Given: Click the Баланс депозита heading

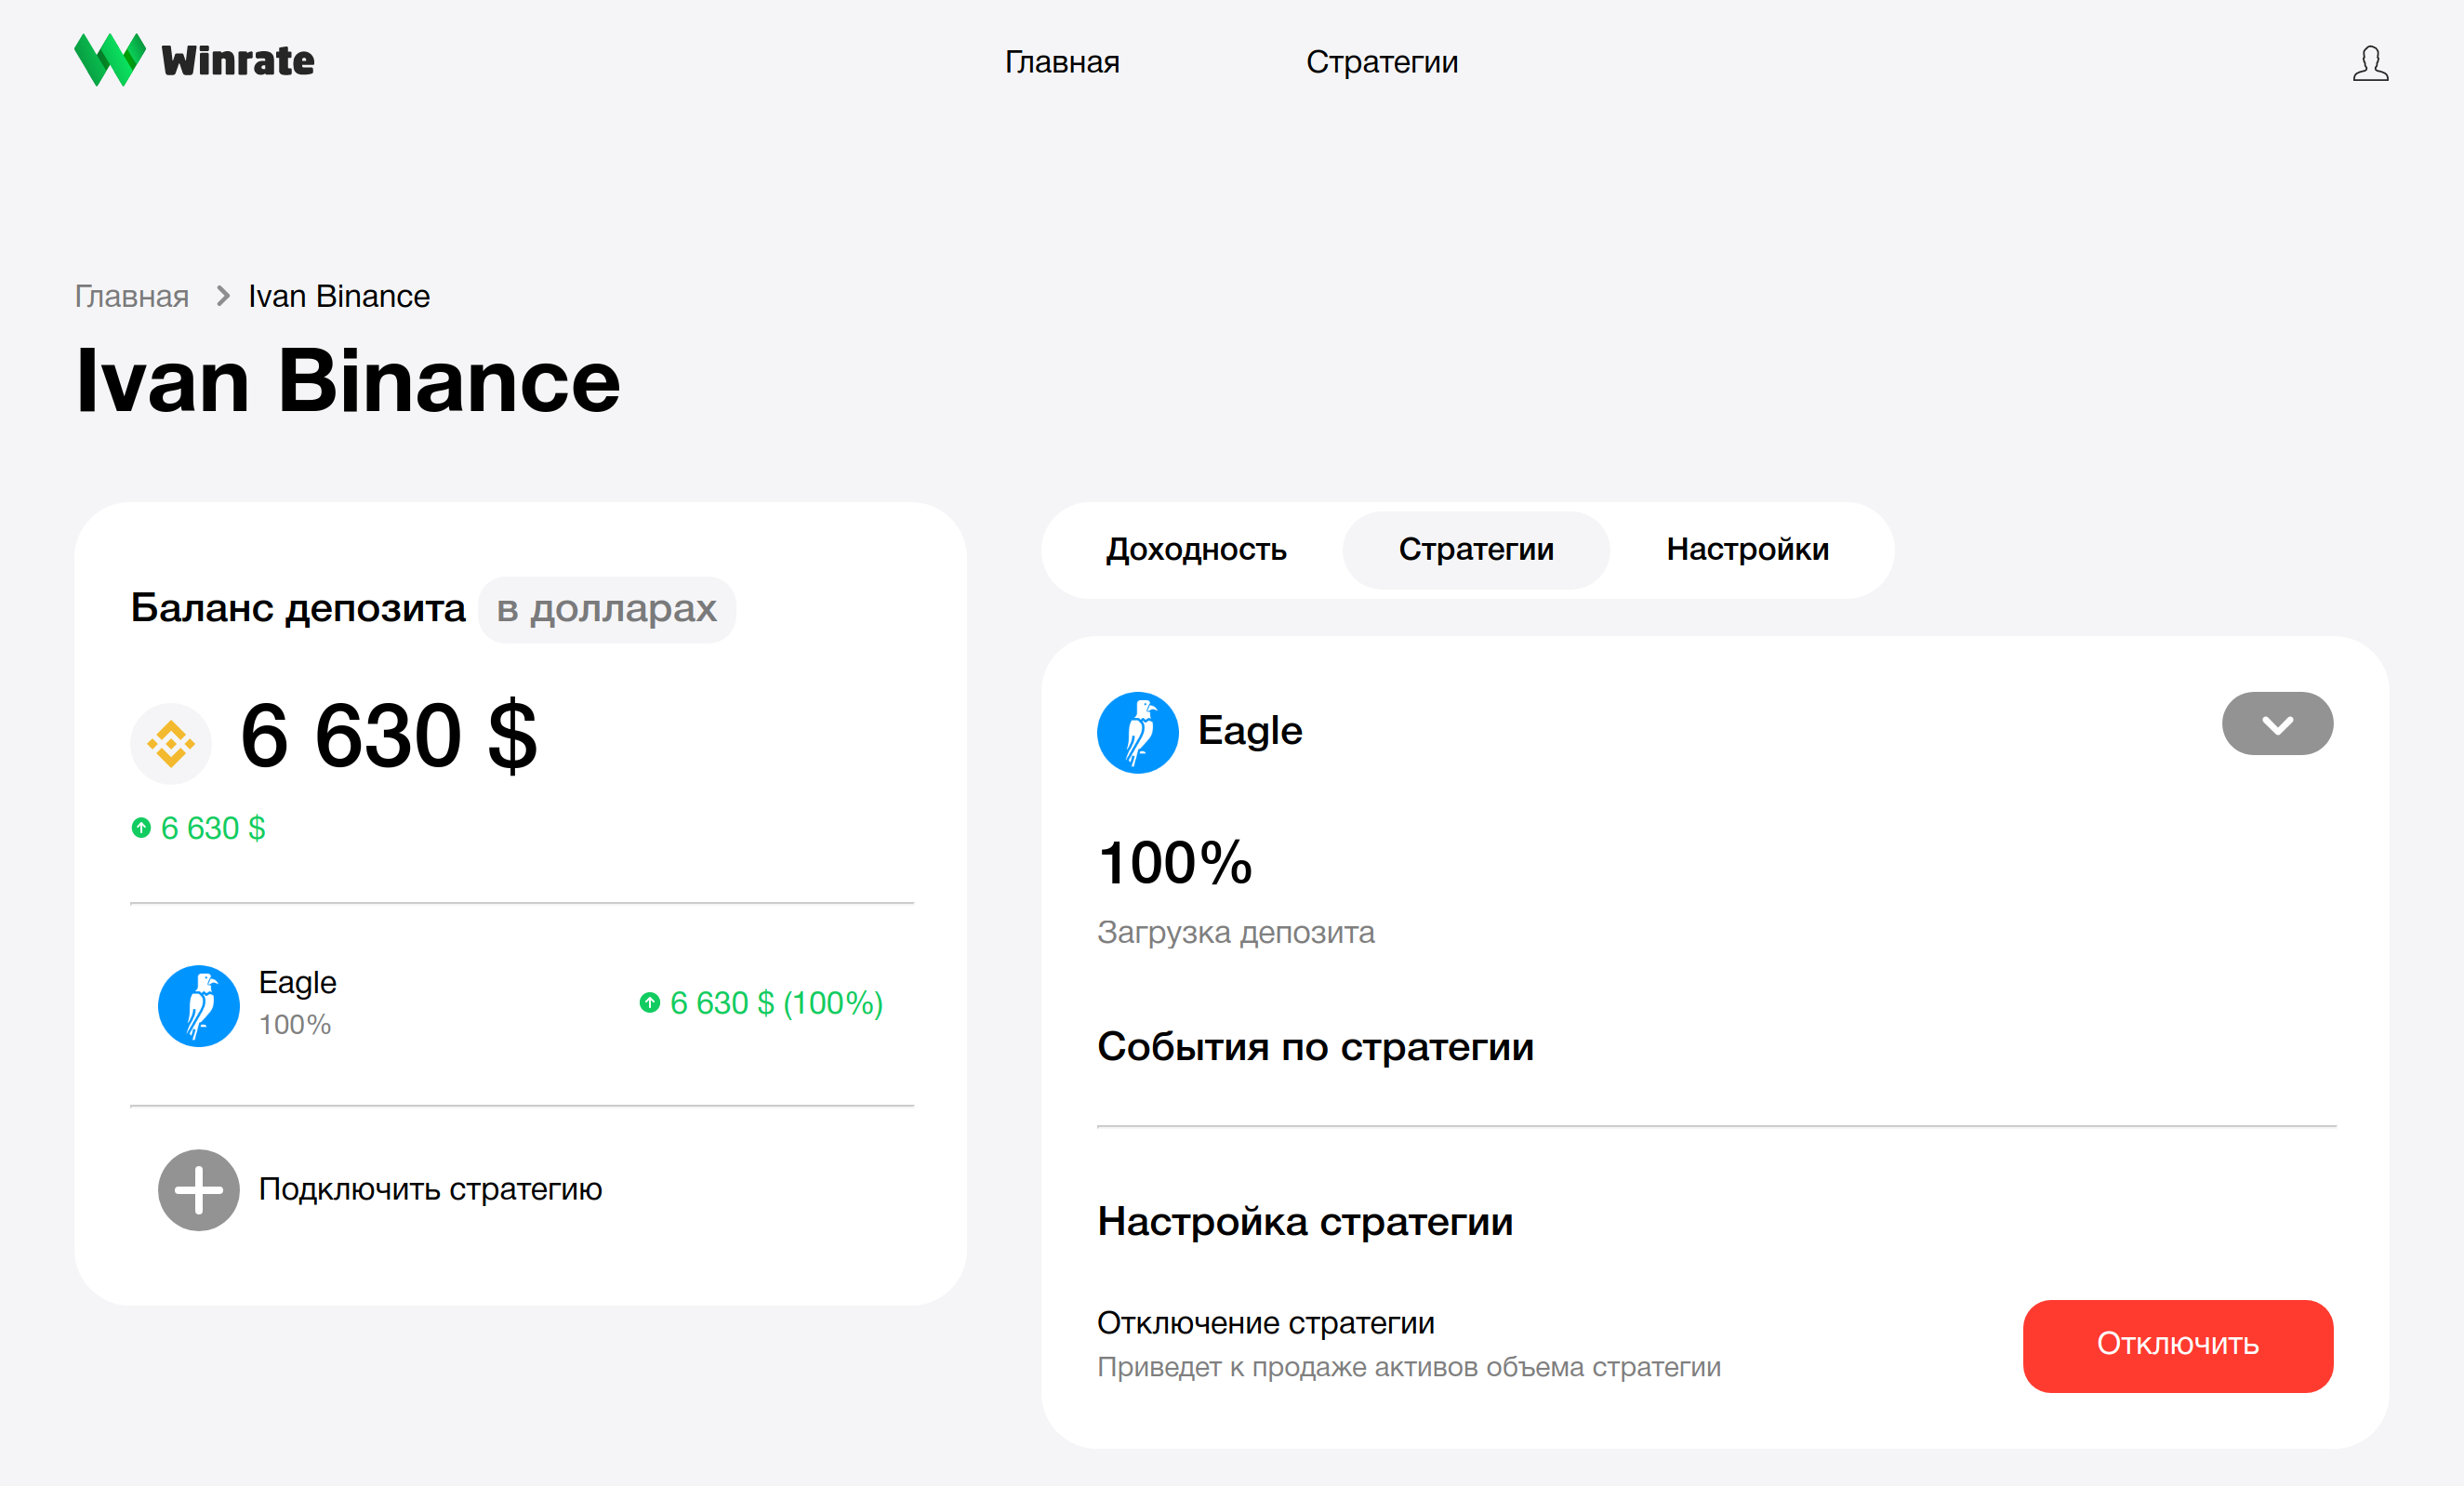Looking at the screenshot, I should coord(298,608).
